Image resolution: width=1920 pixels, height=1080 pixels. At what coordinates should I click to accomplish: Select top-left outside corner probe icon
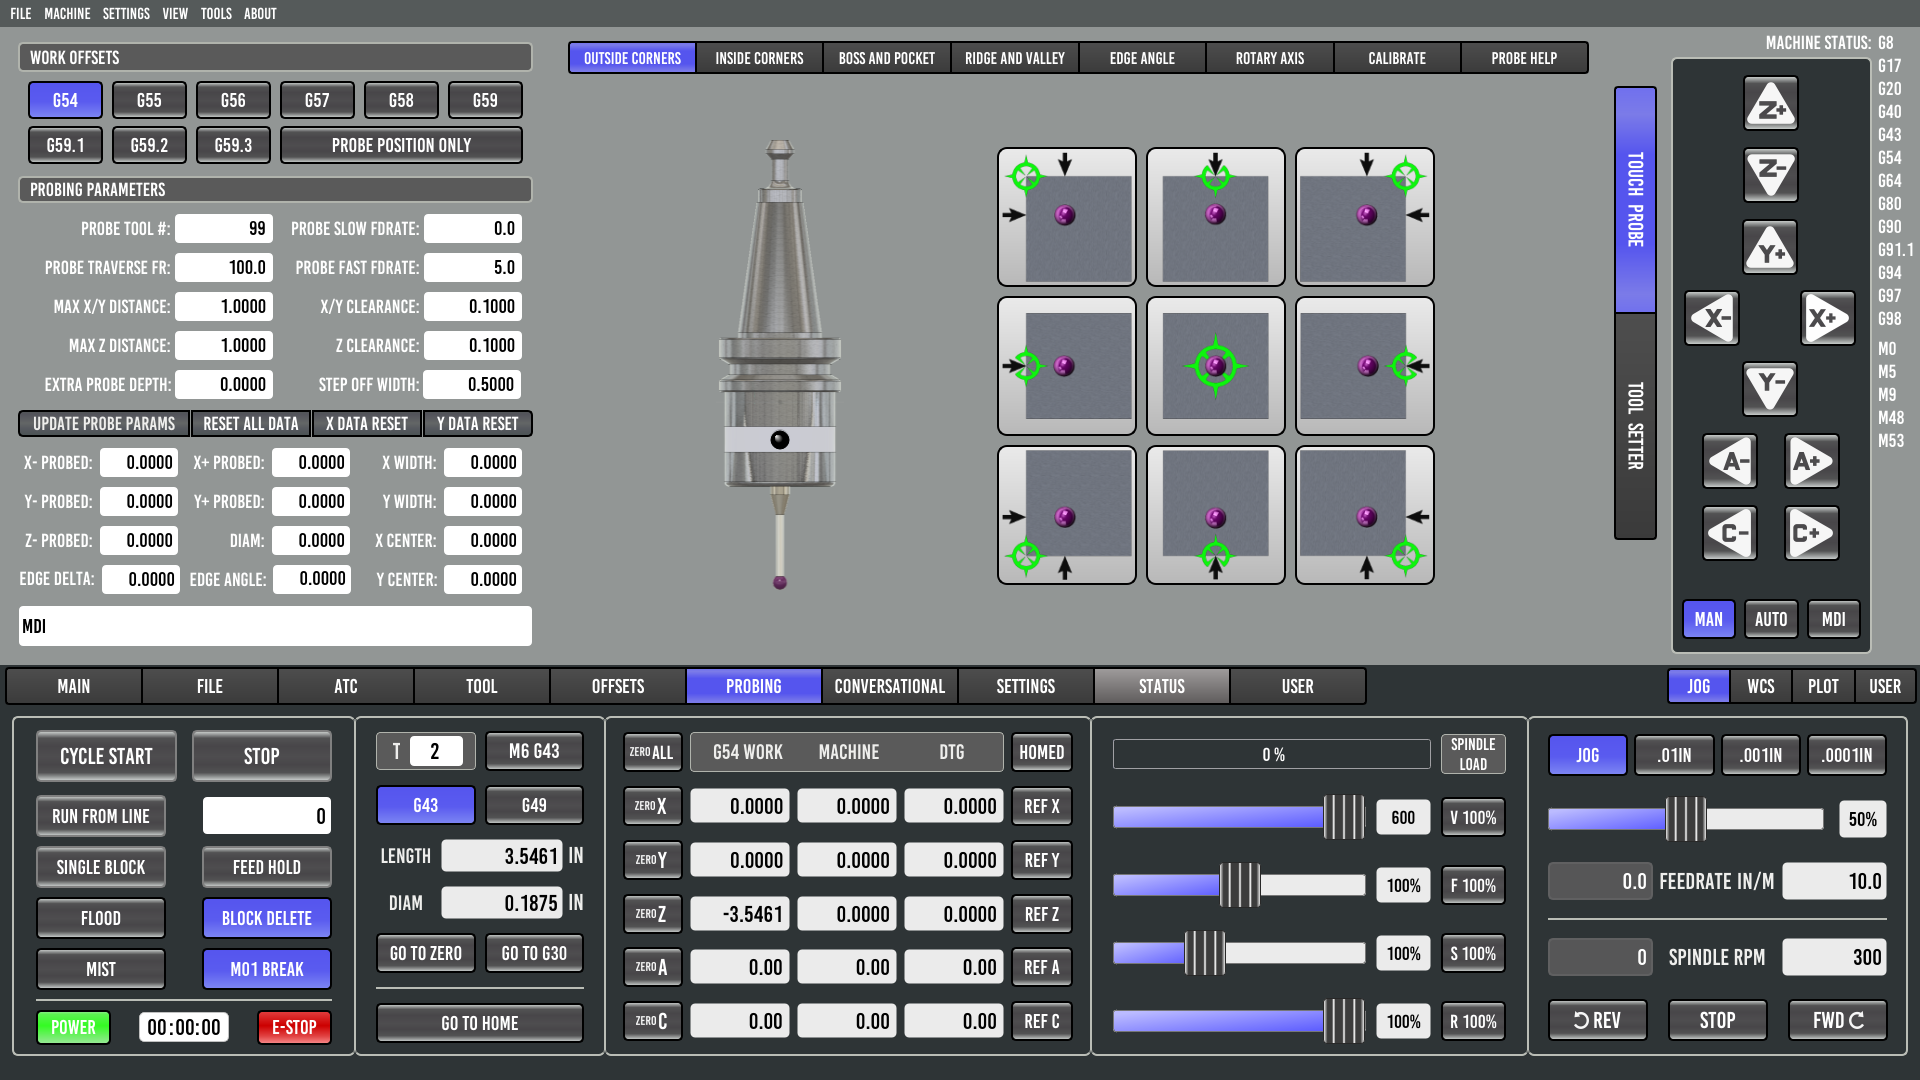1066,217
